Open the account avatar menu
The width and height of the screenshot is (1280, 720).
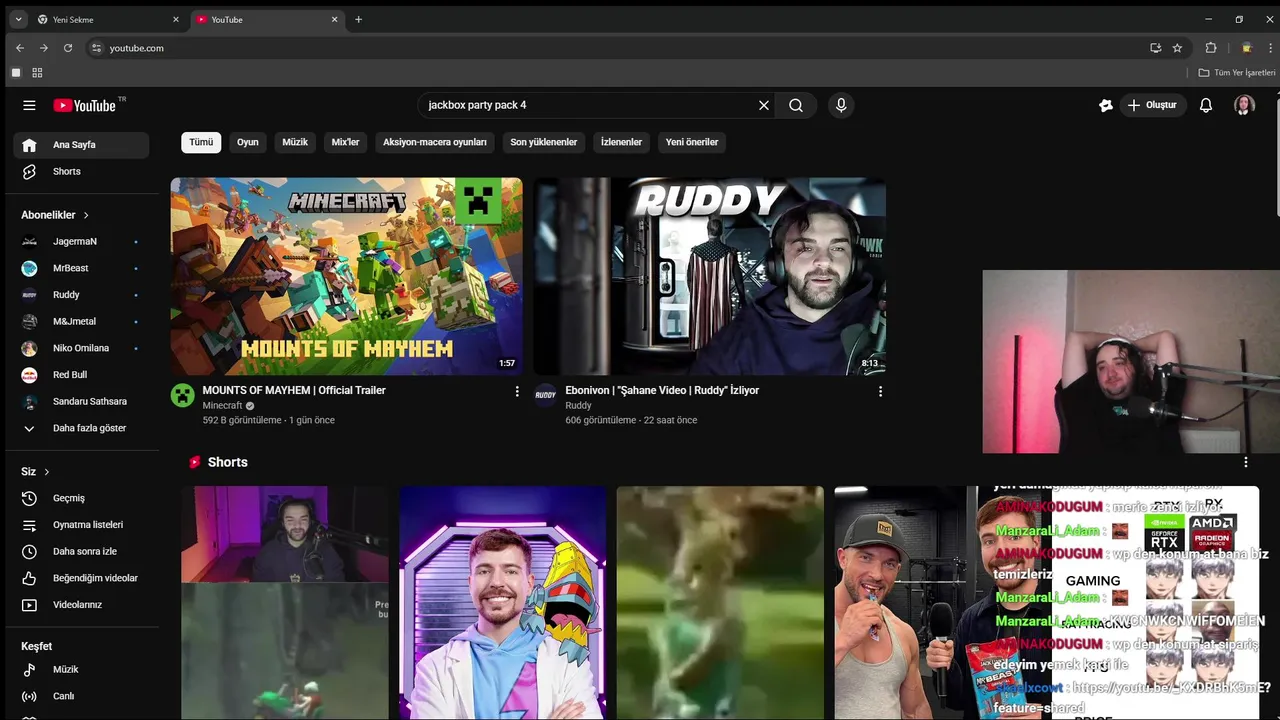point(1244,105)
